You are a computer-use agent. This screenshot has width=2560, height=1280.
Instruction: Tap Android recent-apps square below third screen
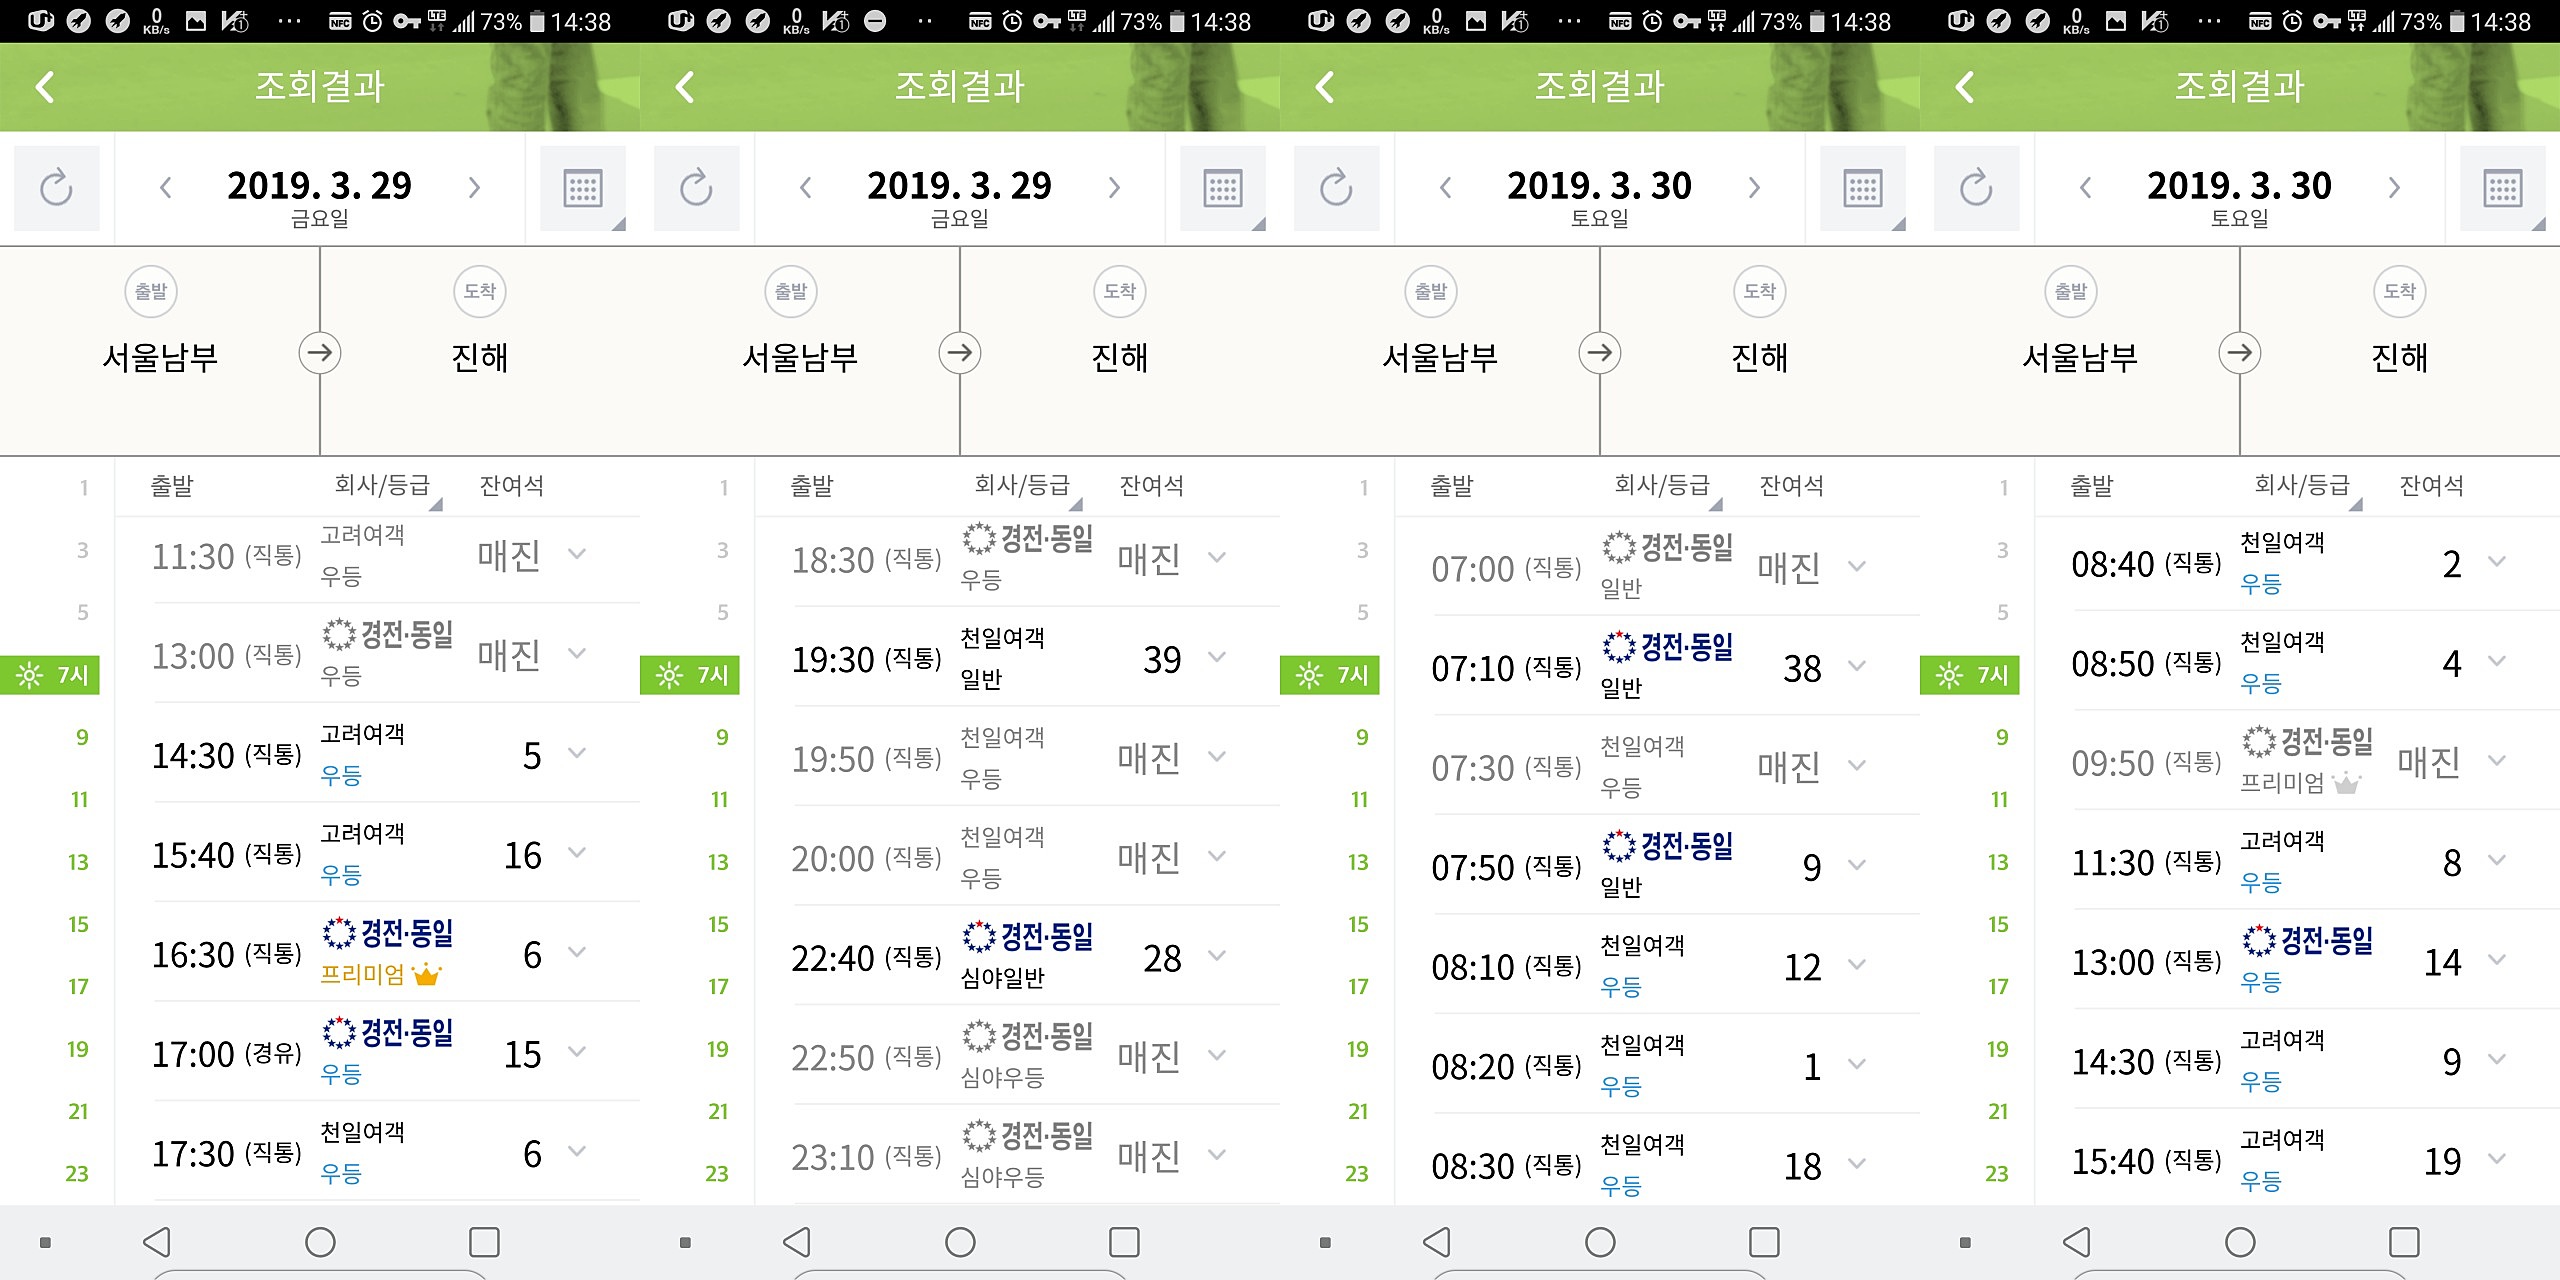tap(1764, 1242)
